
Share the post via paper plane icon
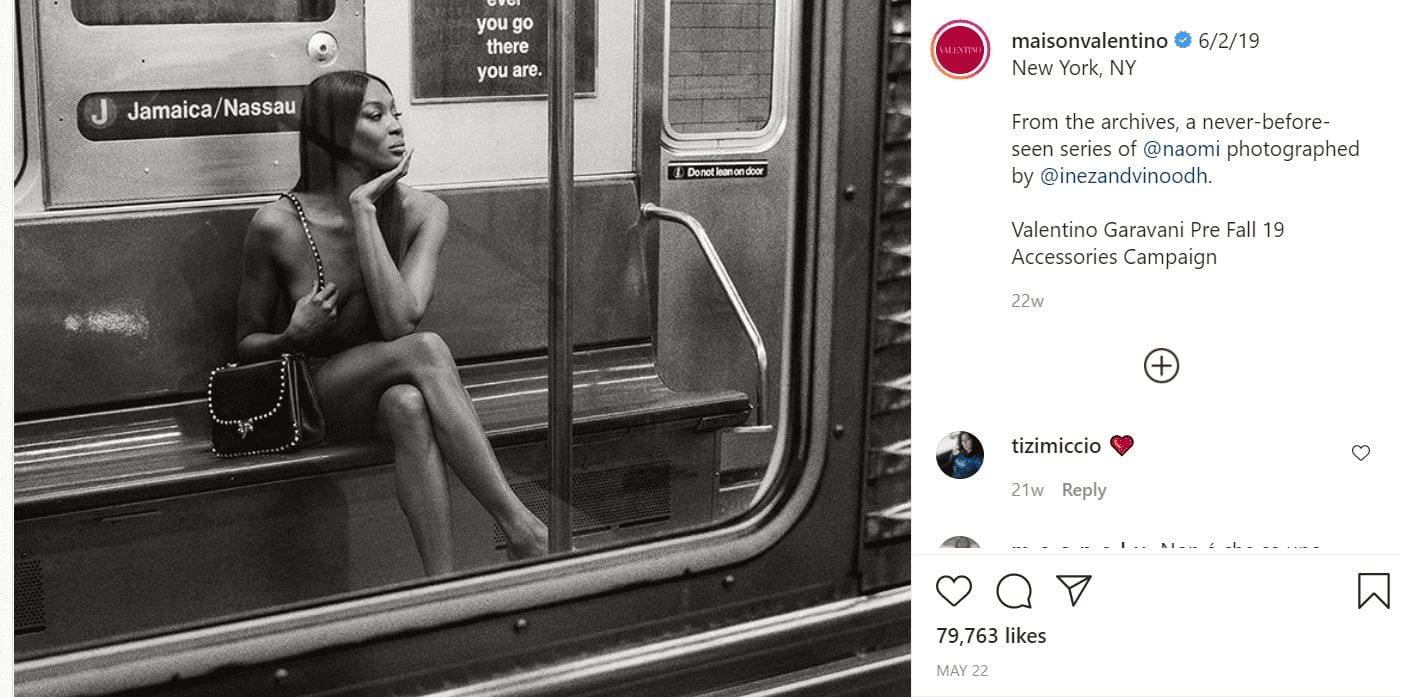[1073, 590]
